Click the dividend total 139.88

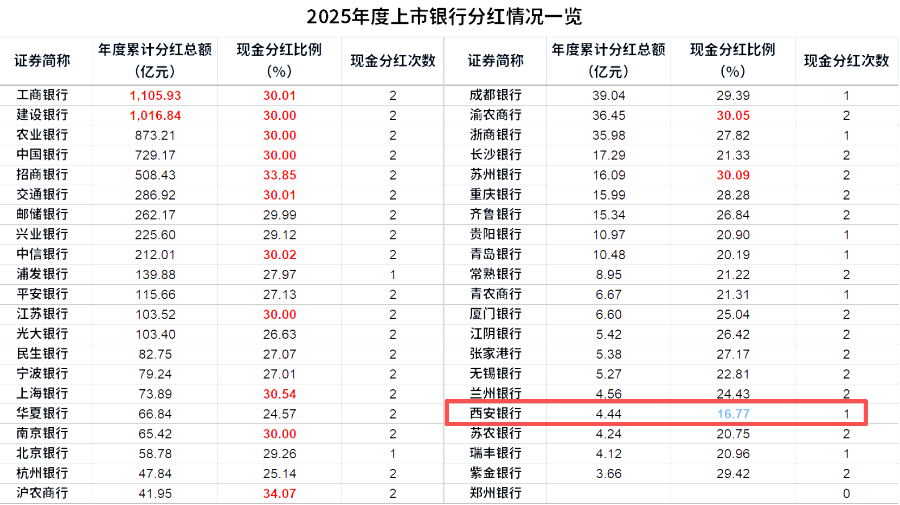155,275
